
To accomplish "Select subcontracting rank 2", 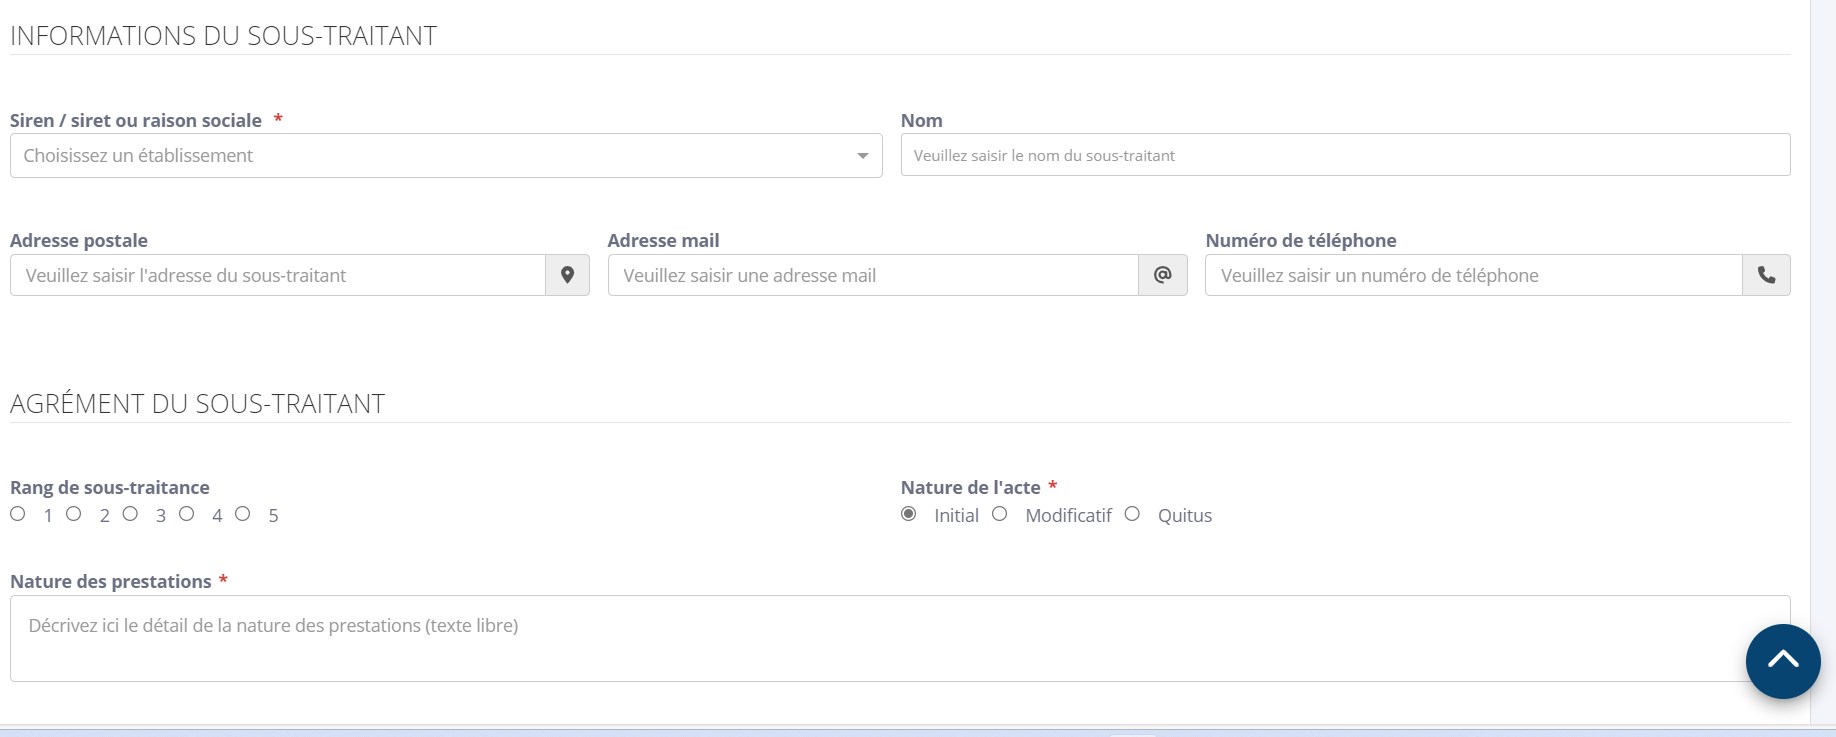I will [x=74, y=514].
